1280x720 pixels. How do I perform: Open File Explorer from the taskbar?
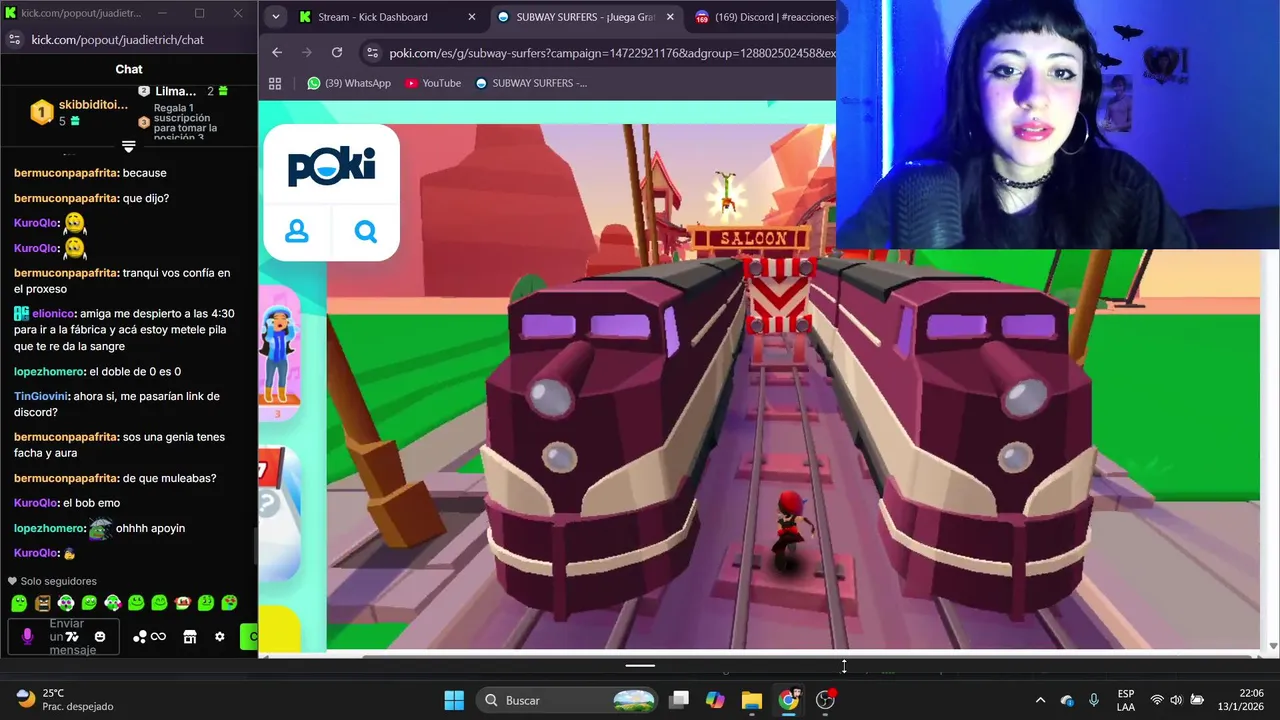[752, 700]
